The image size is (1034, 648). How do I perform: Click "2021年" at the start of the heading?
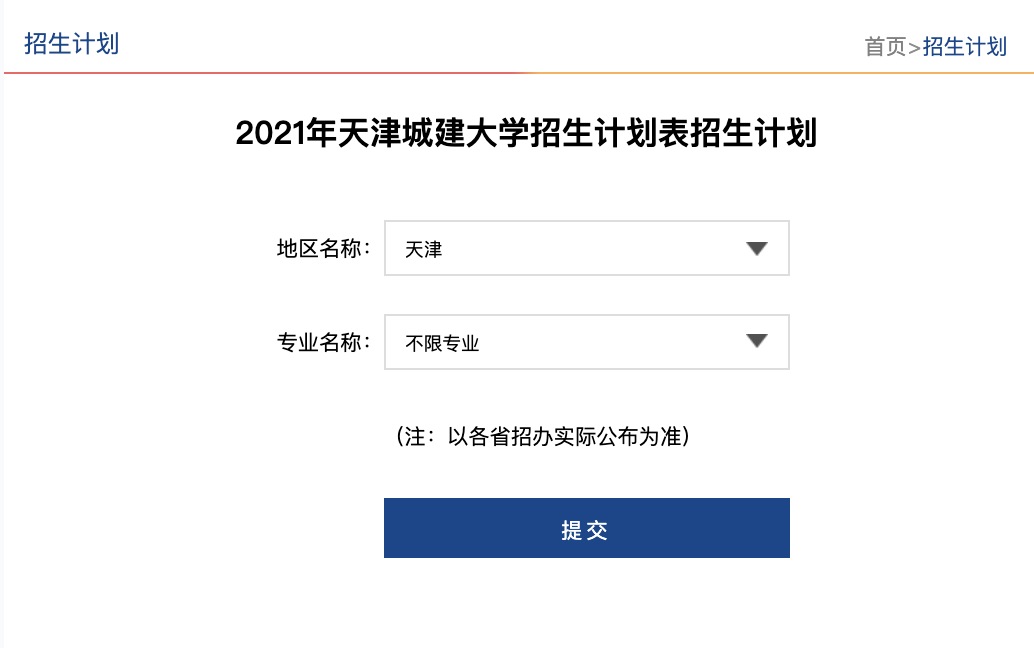272,133
